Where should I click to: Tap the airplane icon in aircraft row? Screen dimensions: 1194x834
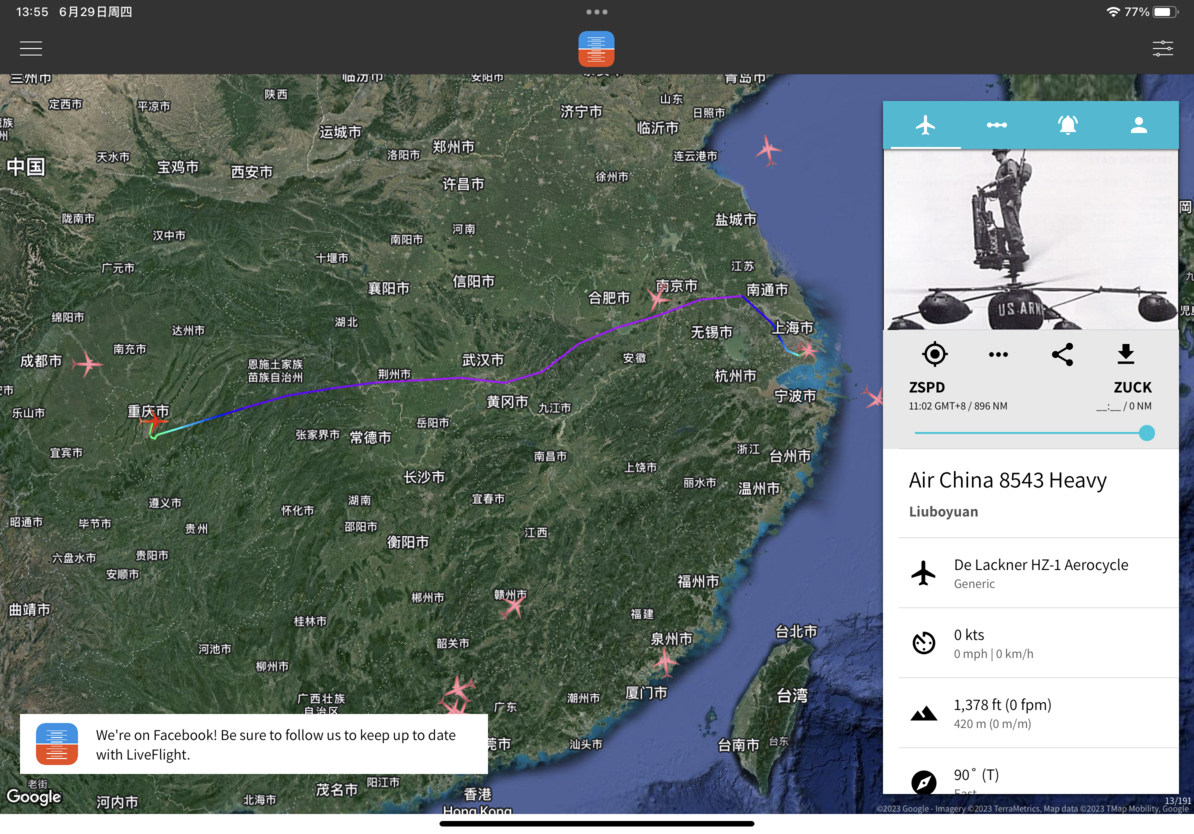pyautogui.click(x=924, y=573)
